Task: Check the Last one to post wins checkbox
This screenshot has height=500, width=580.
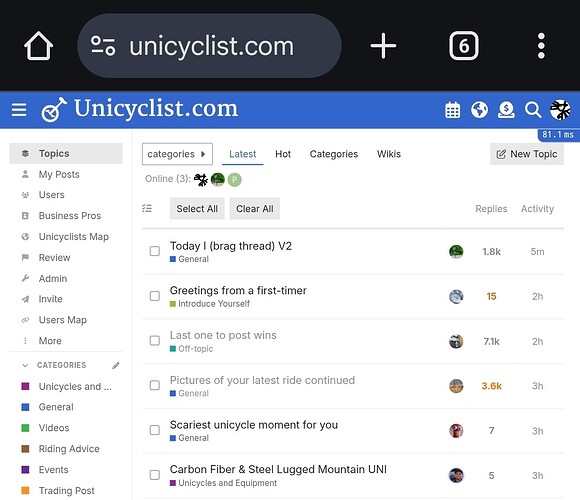Action: point(155,341)
